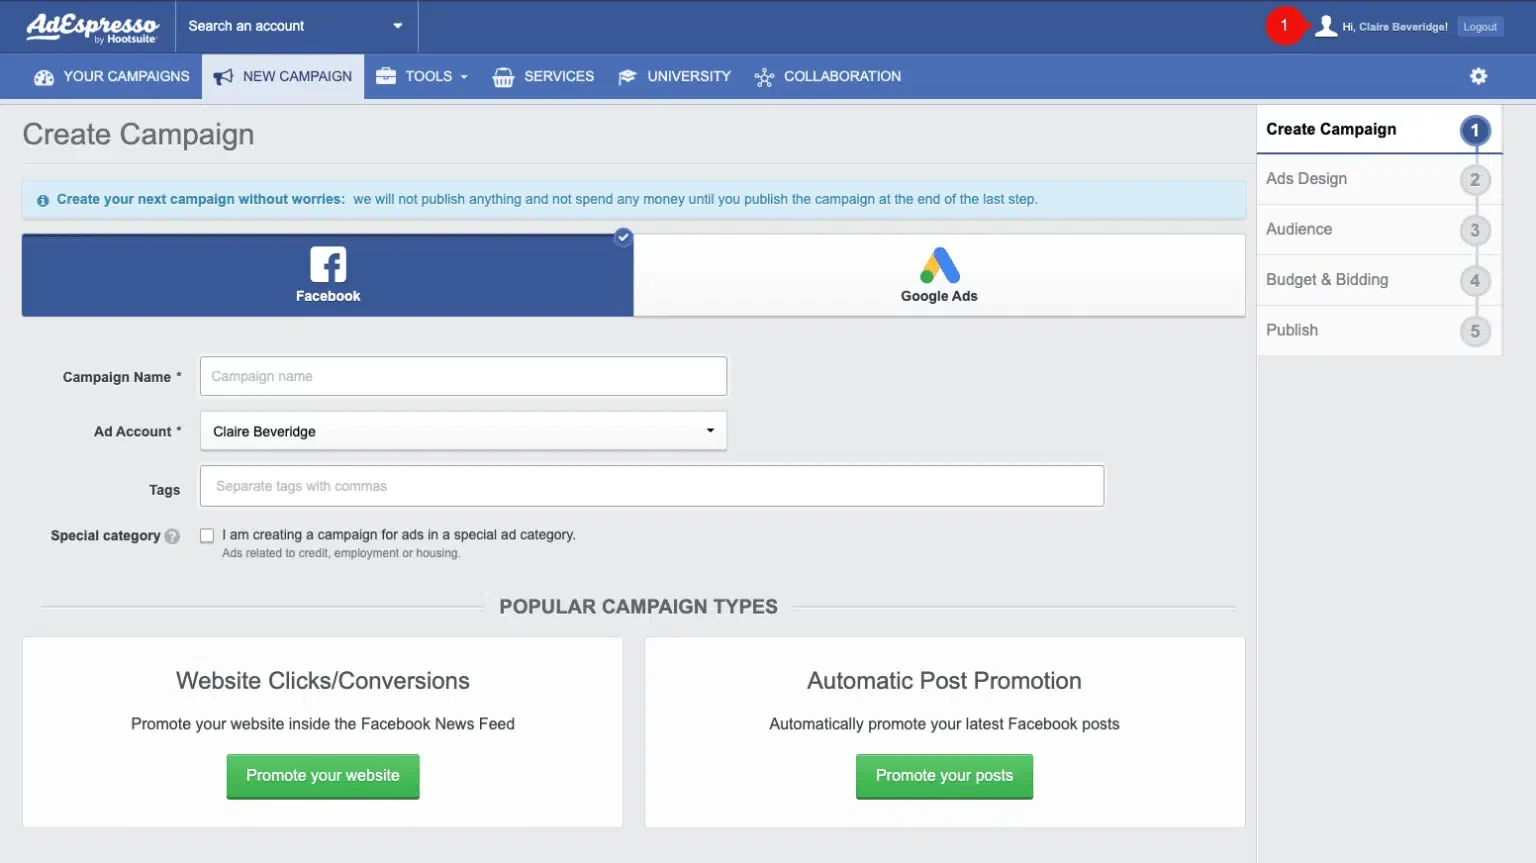Open the Search an account dropdown
This screenshot has height=863, width=1536.
[x=296, y=26]
